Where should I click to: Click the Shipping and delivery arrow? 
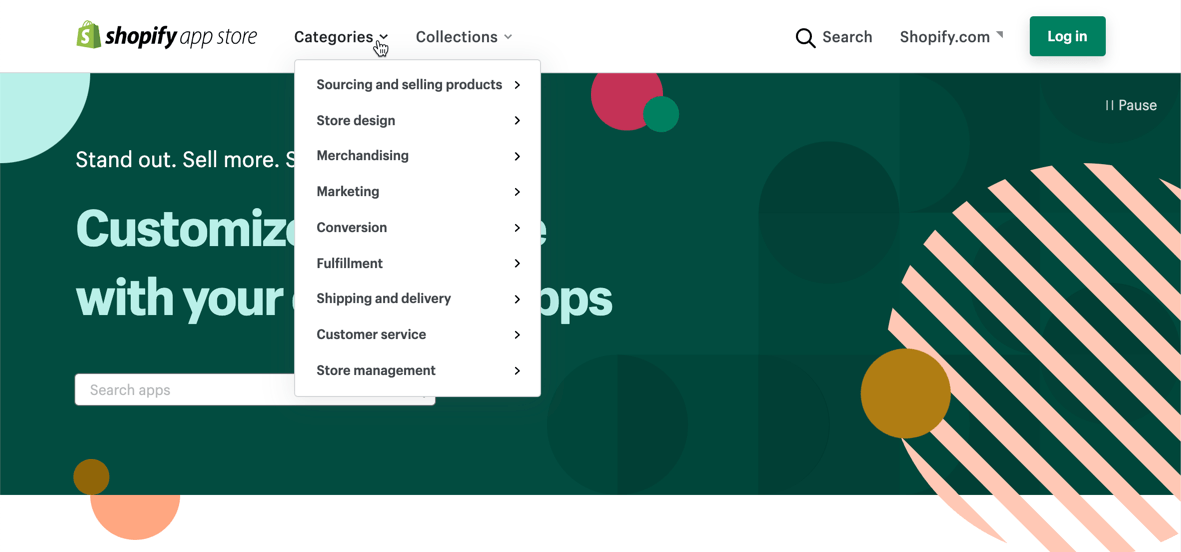point(517,299)
